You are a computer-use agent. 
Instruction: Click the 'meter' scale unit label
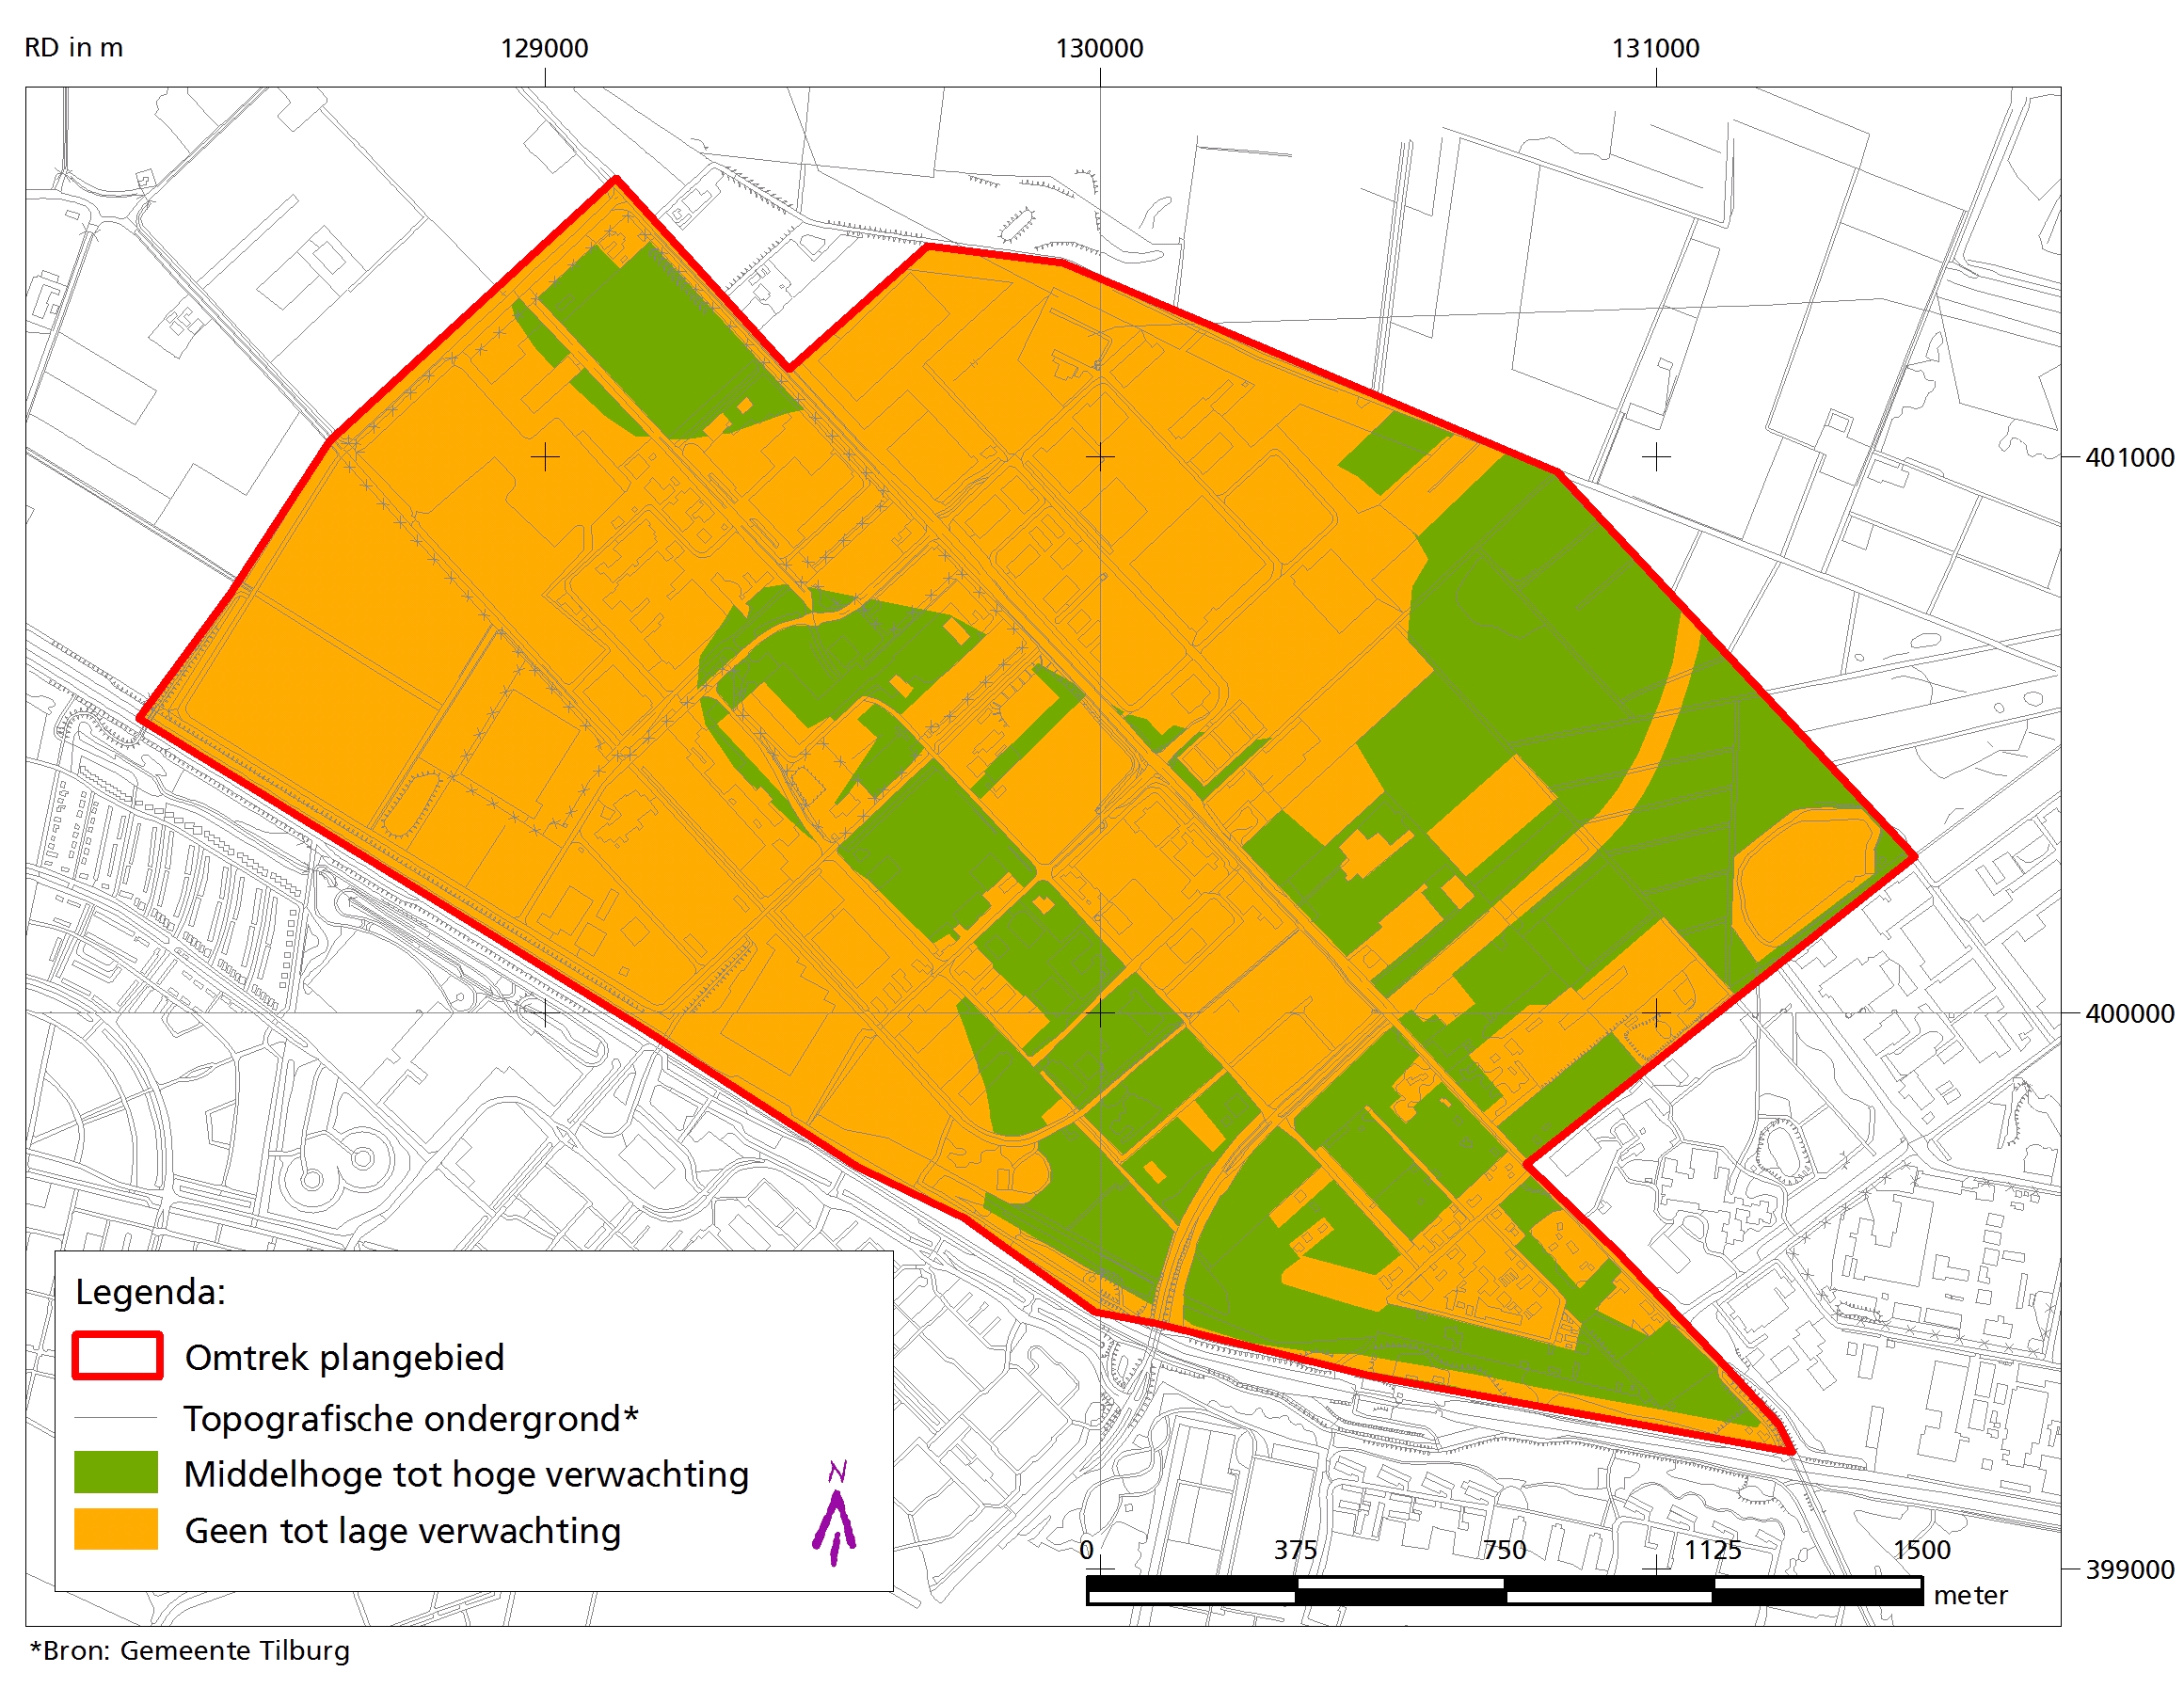click(x=1970, y=1595)
